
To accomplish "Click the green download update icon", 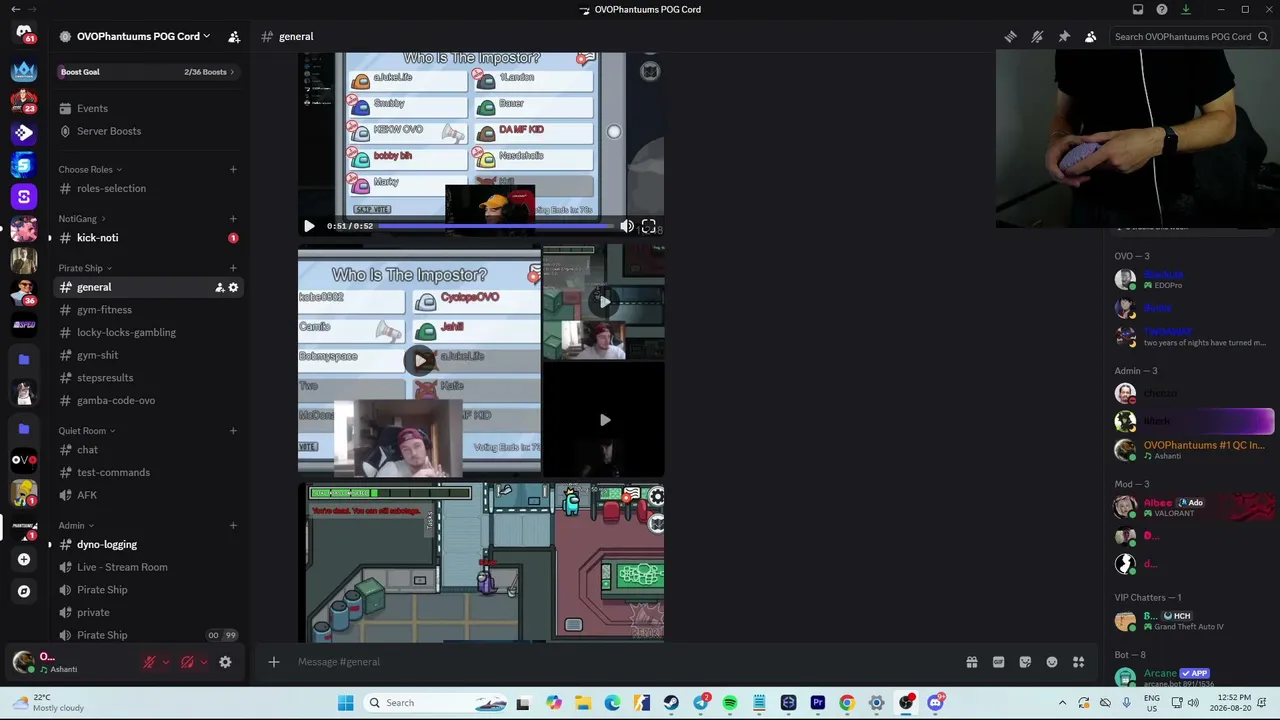I will (1186, 10).
